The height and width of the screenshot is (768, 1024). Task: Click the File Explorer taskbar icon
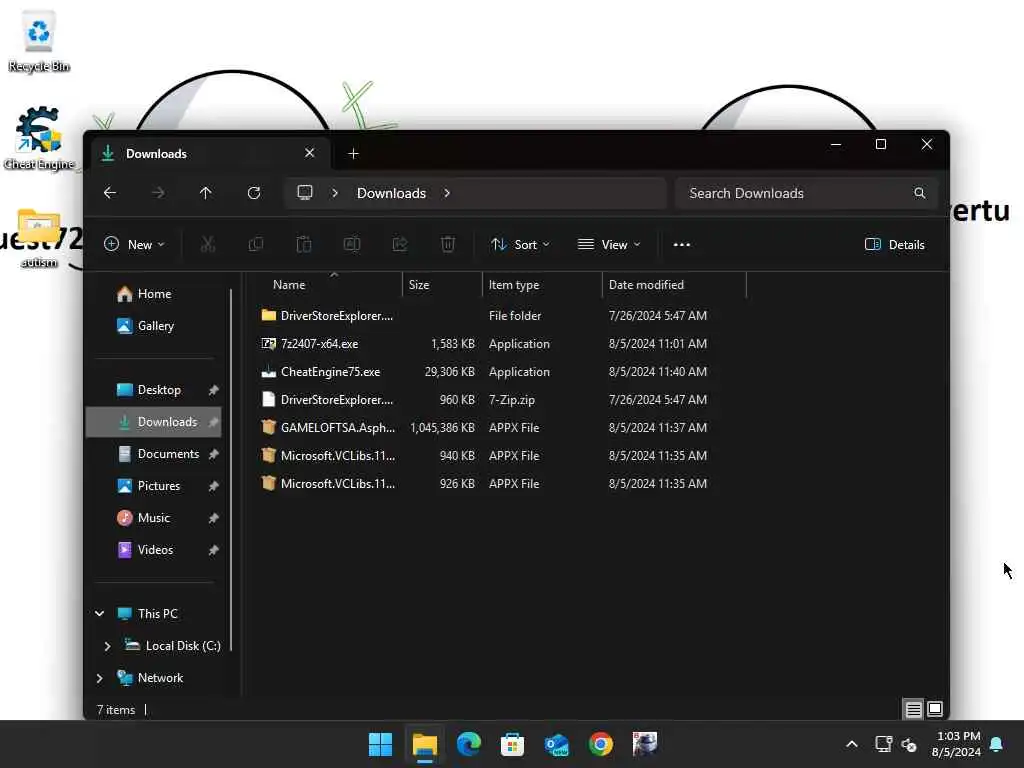[x=424, y=744]
